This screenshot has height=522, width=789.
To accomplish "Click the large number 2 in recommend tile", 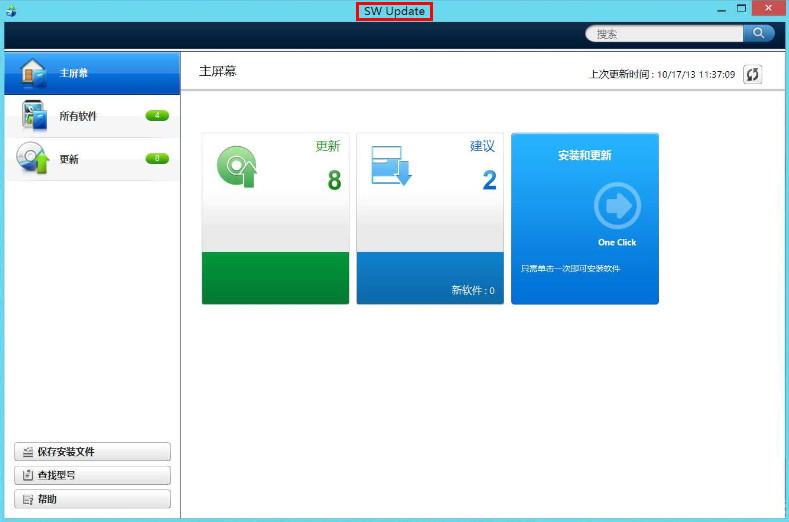I will (x=489, y=180).
